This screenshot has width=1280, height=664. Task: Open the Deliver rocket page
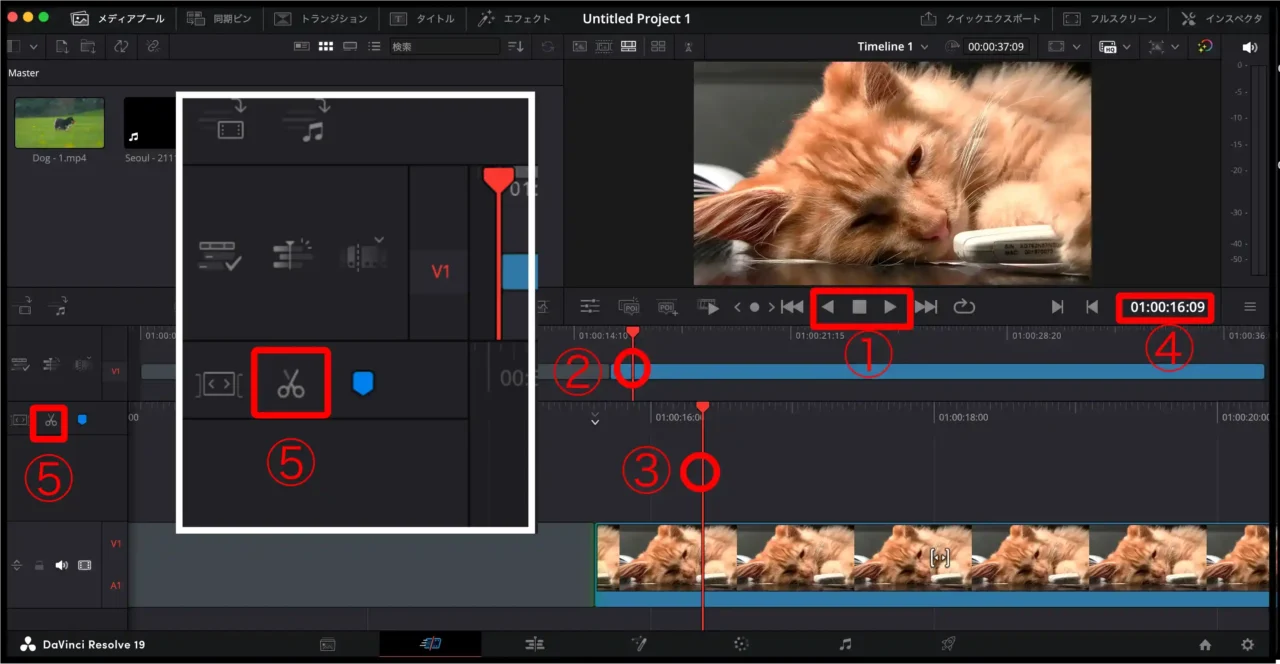coord(947,644)
